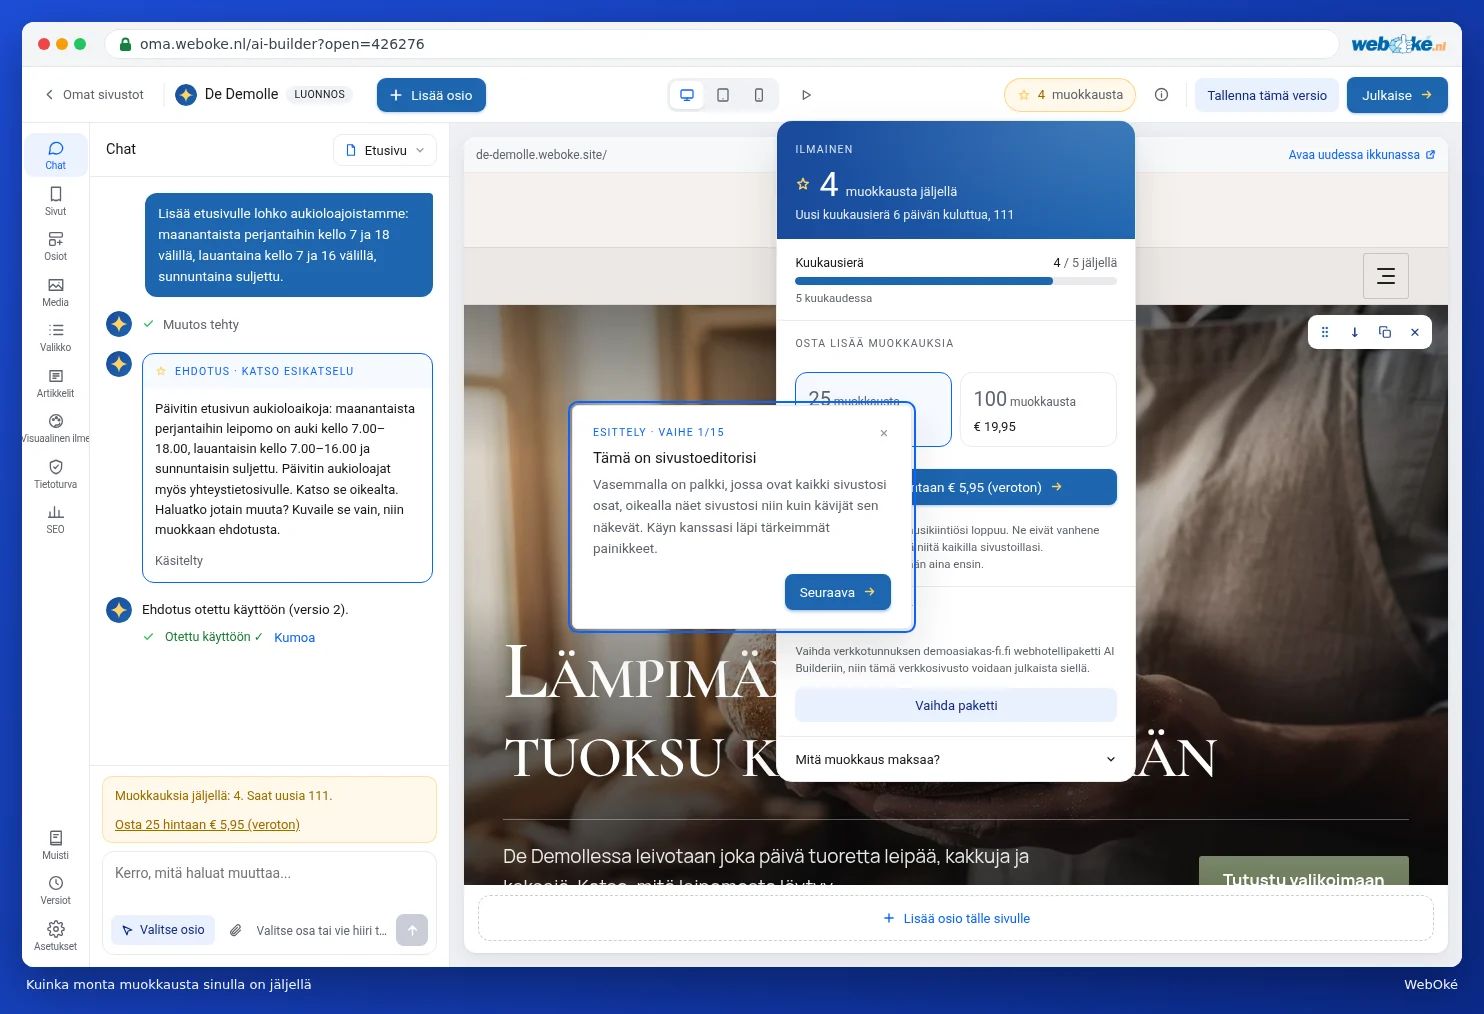Click Avaa uudessa ikkunassa link
The height and width of the screenshot is (1014, 1484).
point(1362,155)
